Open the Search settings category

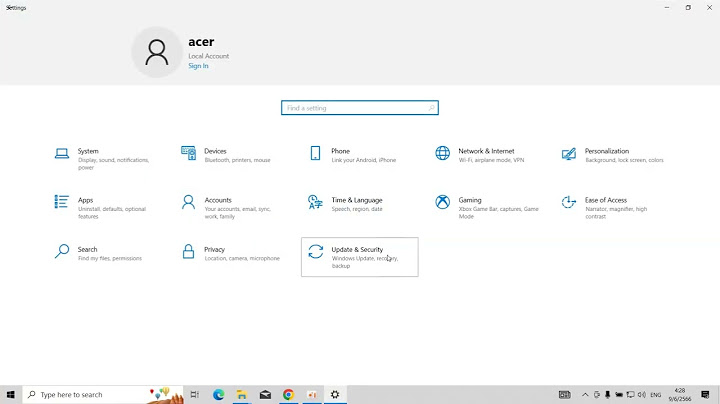coord(107,253)
